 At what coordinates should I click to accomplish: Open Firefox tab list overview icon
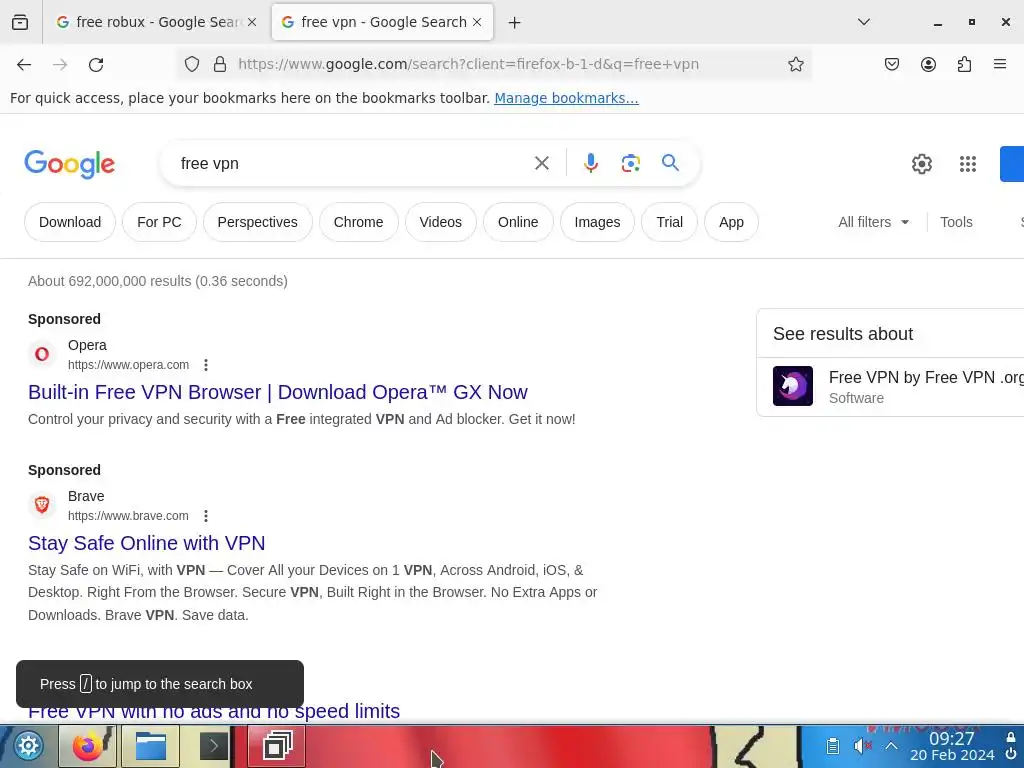(x=20, y=22)
